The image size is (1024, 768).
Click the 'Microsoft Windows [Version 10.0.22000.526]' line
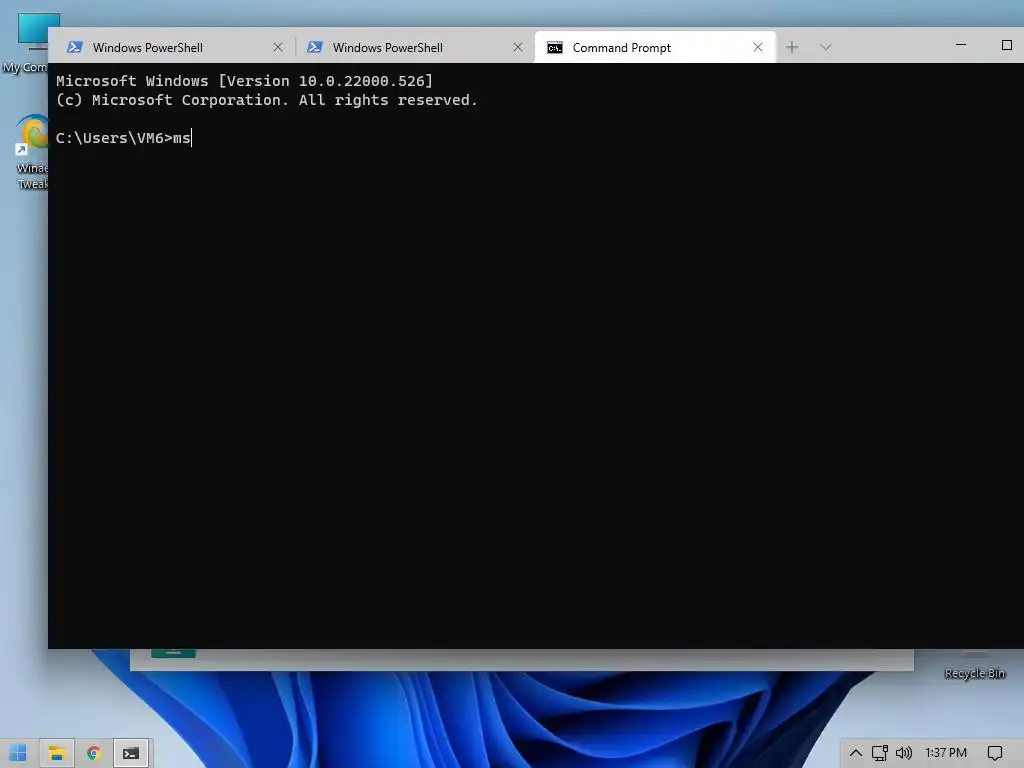244,81
